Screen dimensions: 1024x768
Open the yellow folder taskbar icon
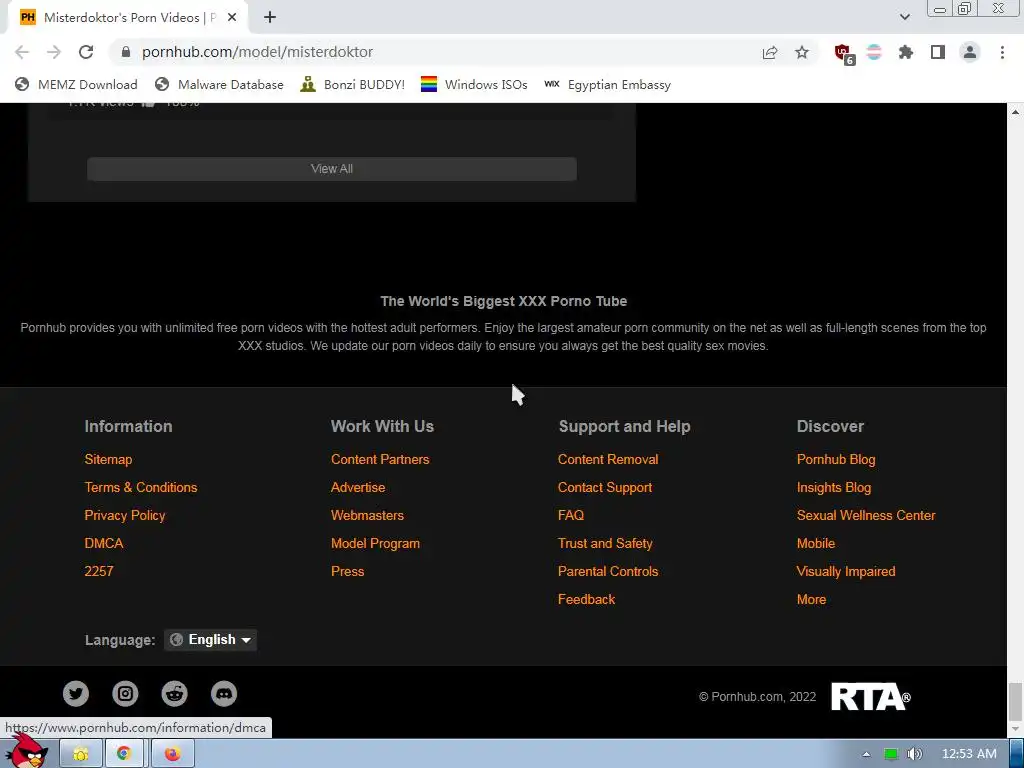81,754
